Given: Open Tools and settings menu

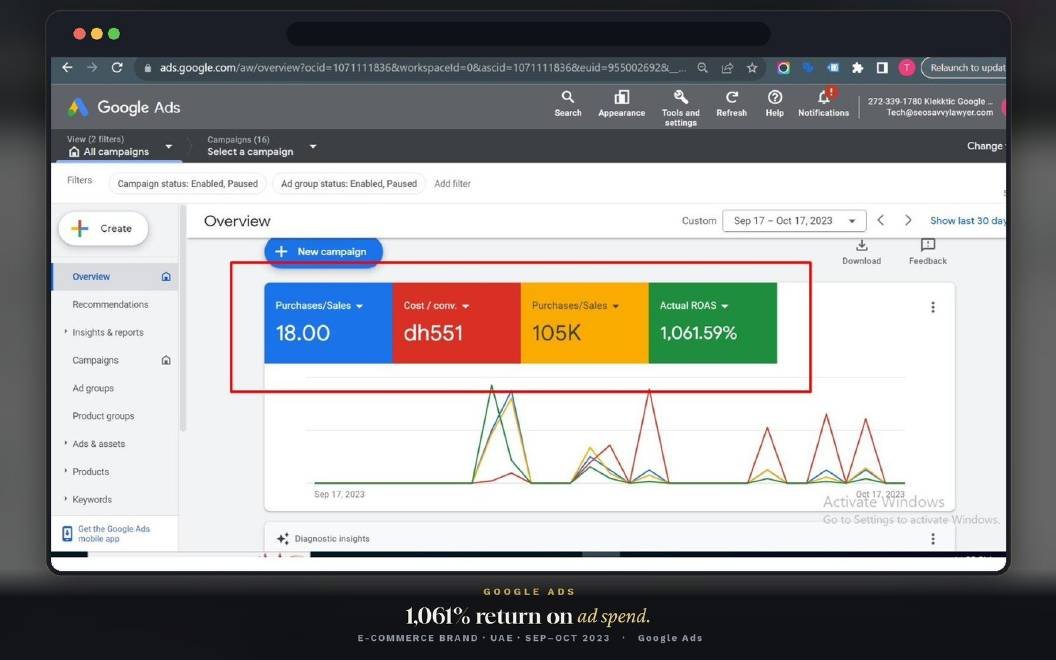Looking at the screenshot, I should click(681, 108).
